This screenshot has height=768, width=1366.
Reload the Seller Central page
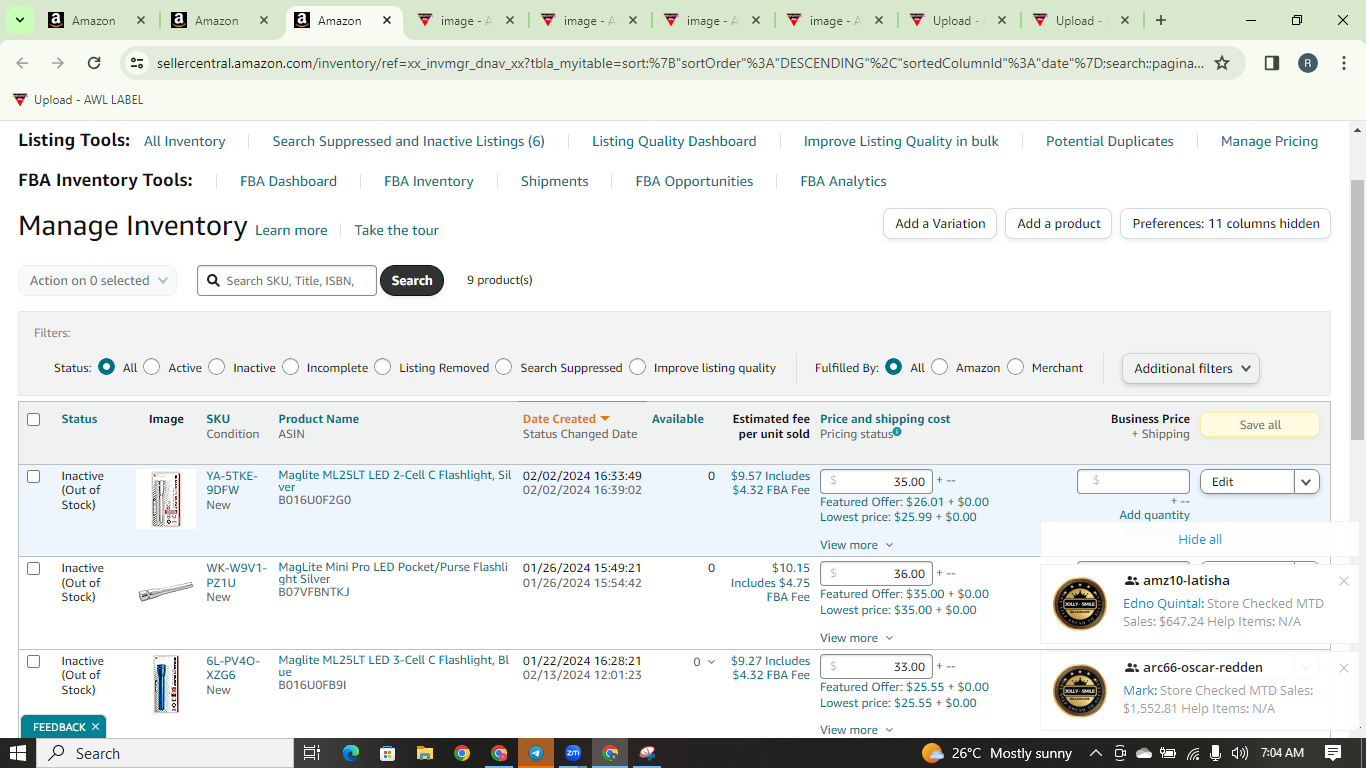[x=94, y=63]
